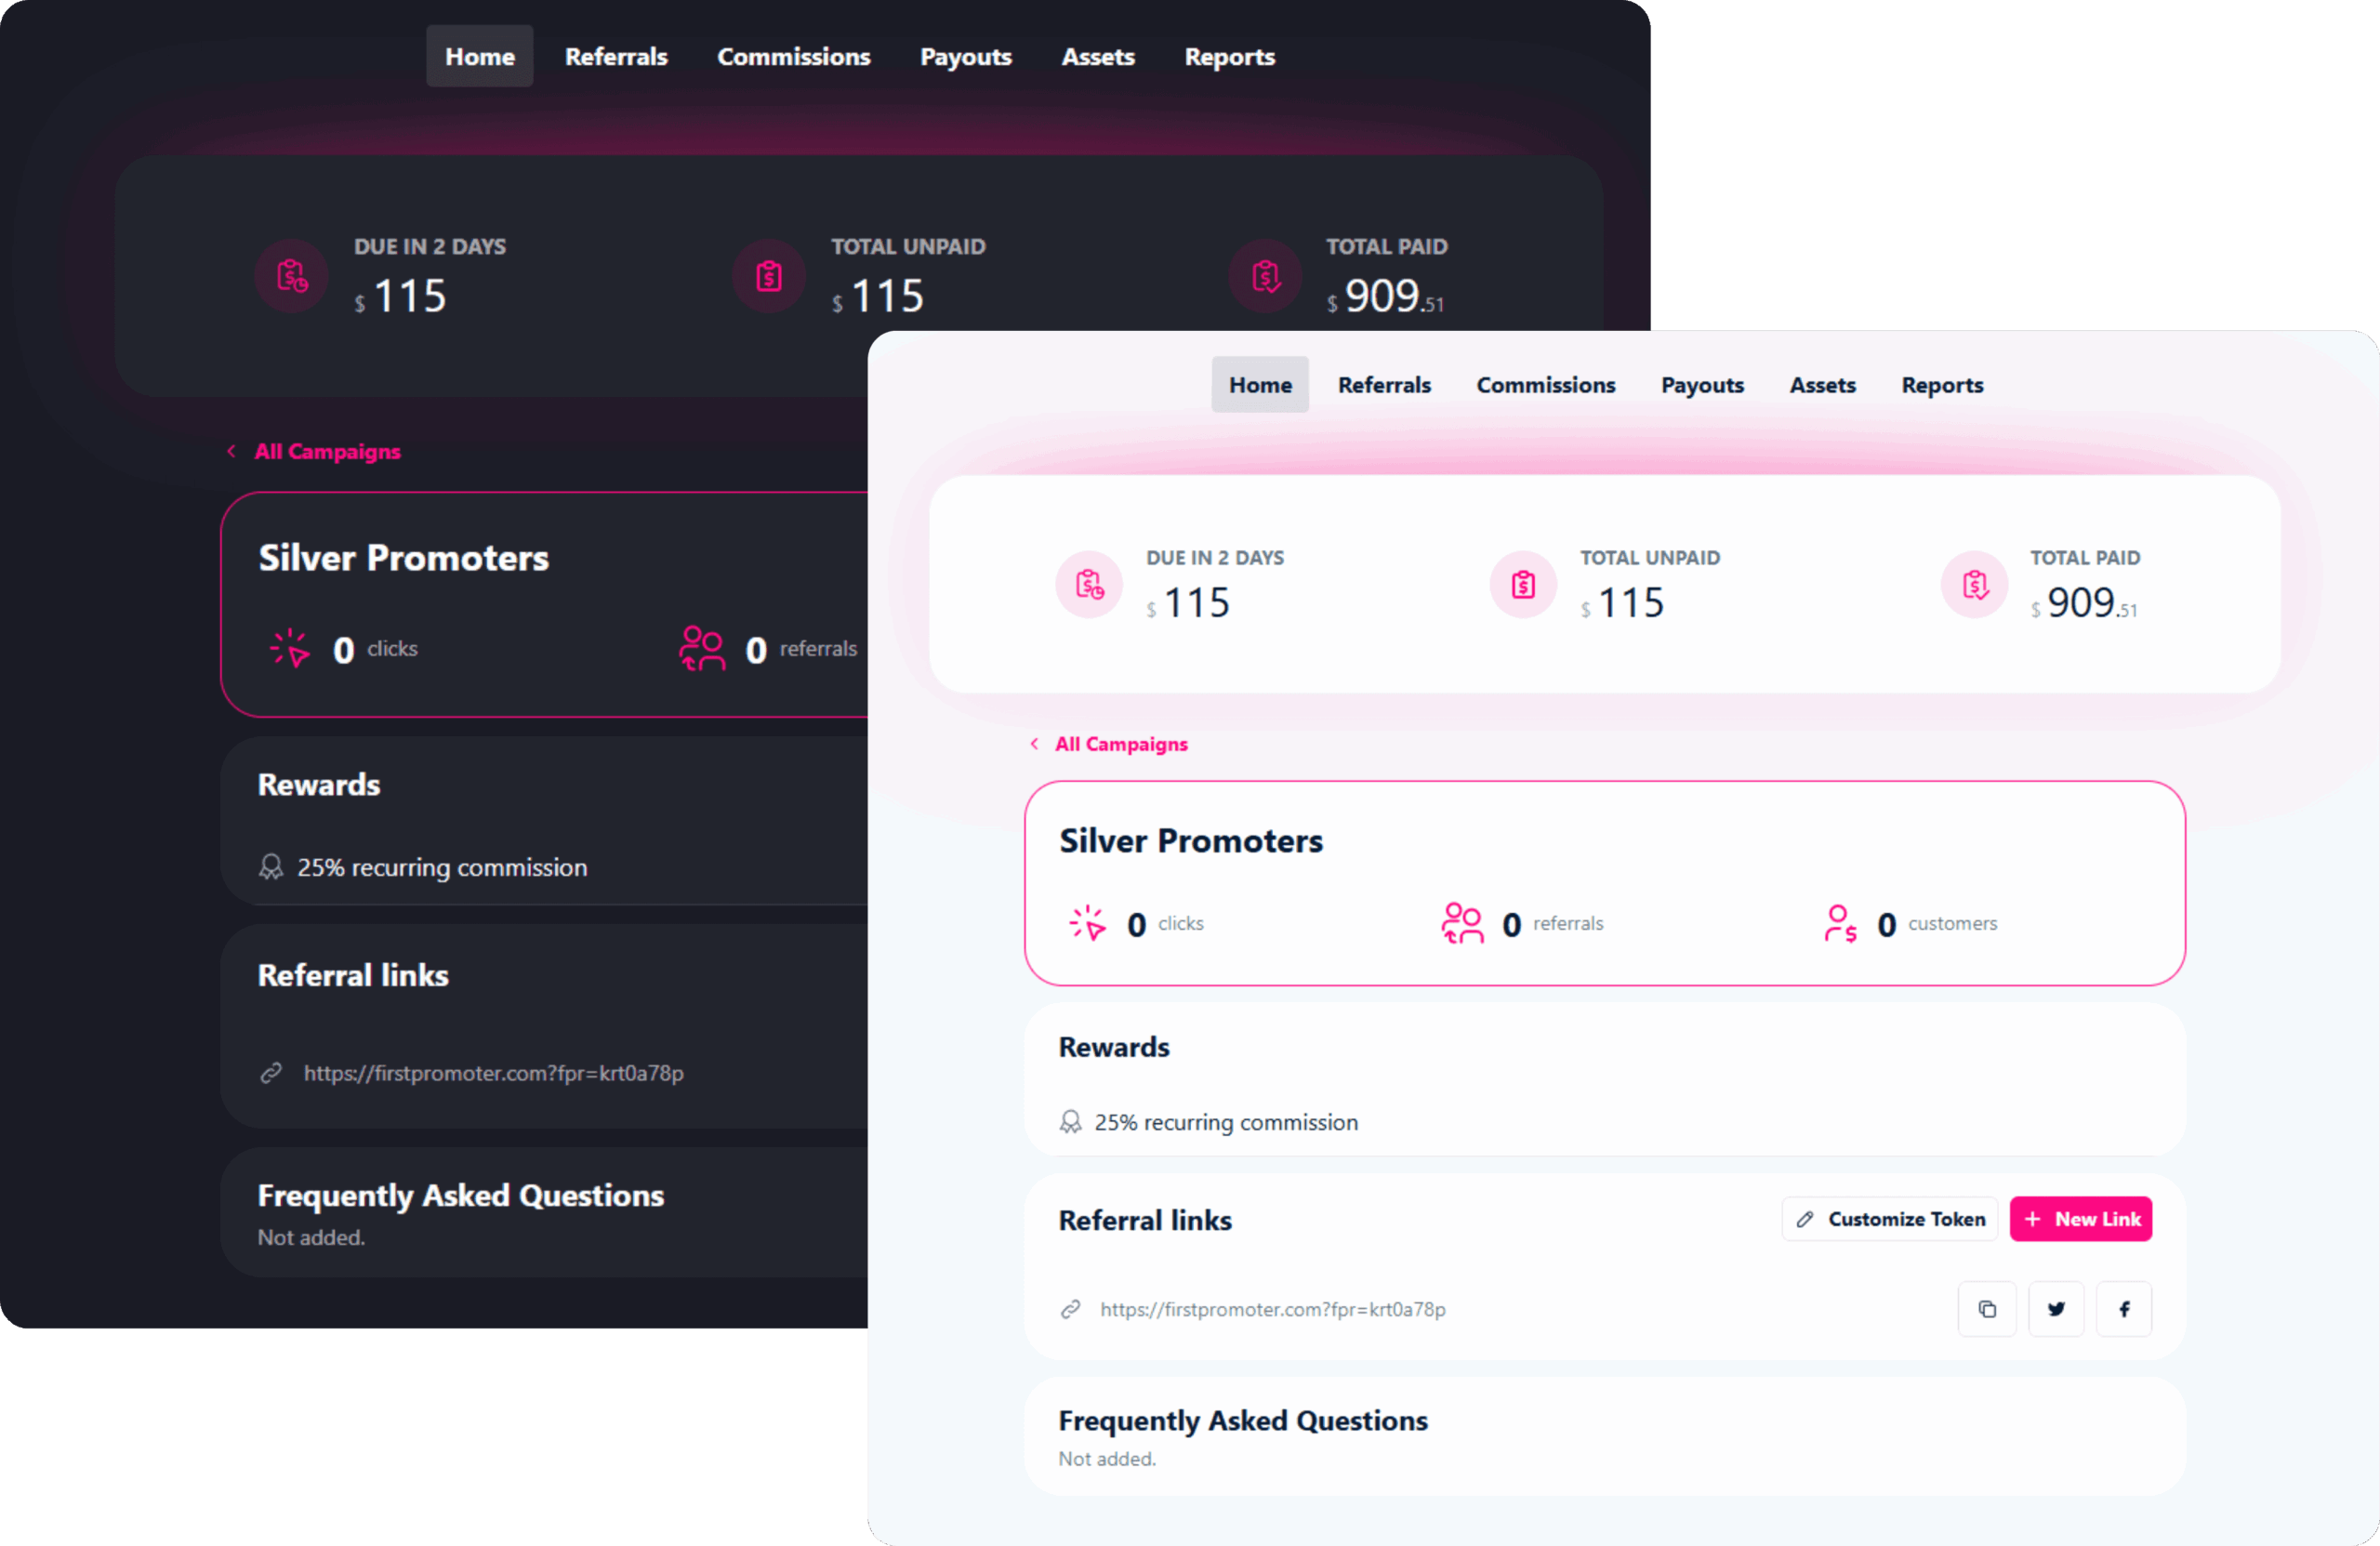Click the customers person-dollar icon

pos(1841,923)
